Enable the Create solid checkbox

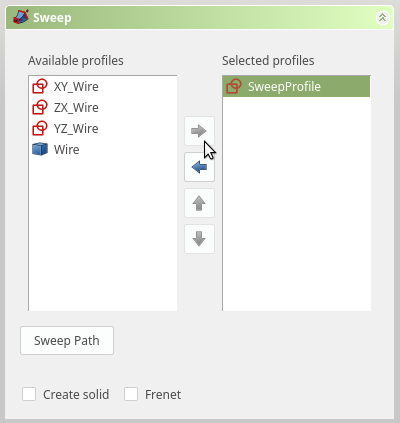click(x=29, y=394)
